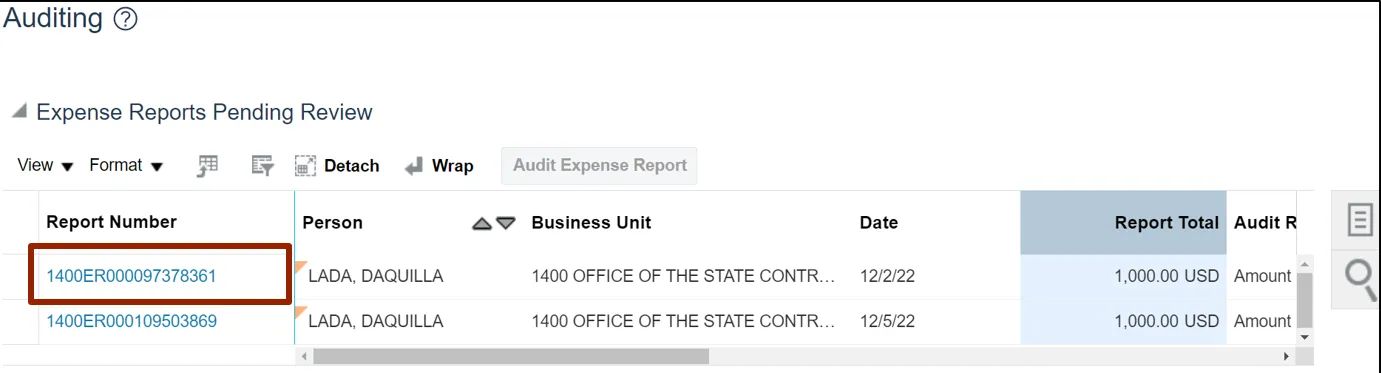This screenshot has width=1381, height=373.
Task: Click the Query By Example filter icon
Action: click(x=263, y=166)
